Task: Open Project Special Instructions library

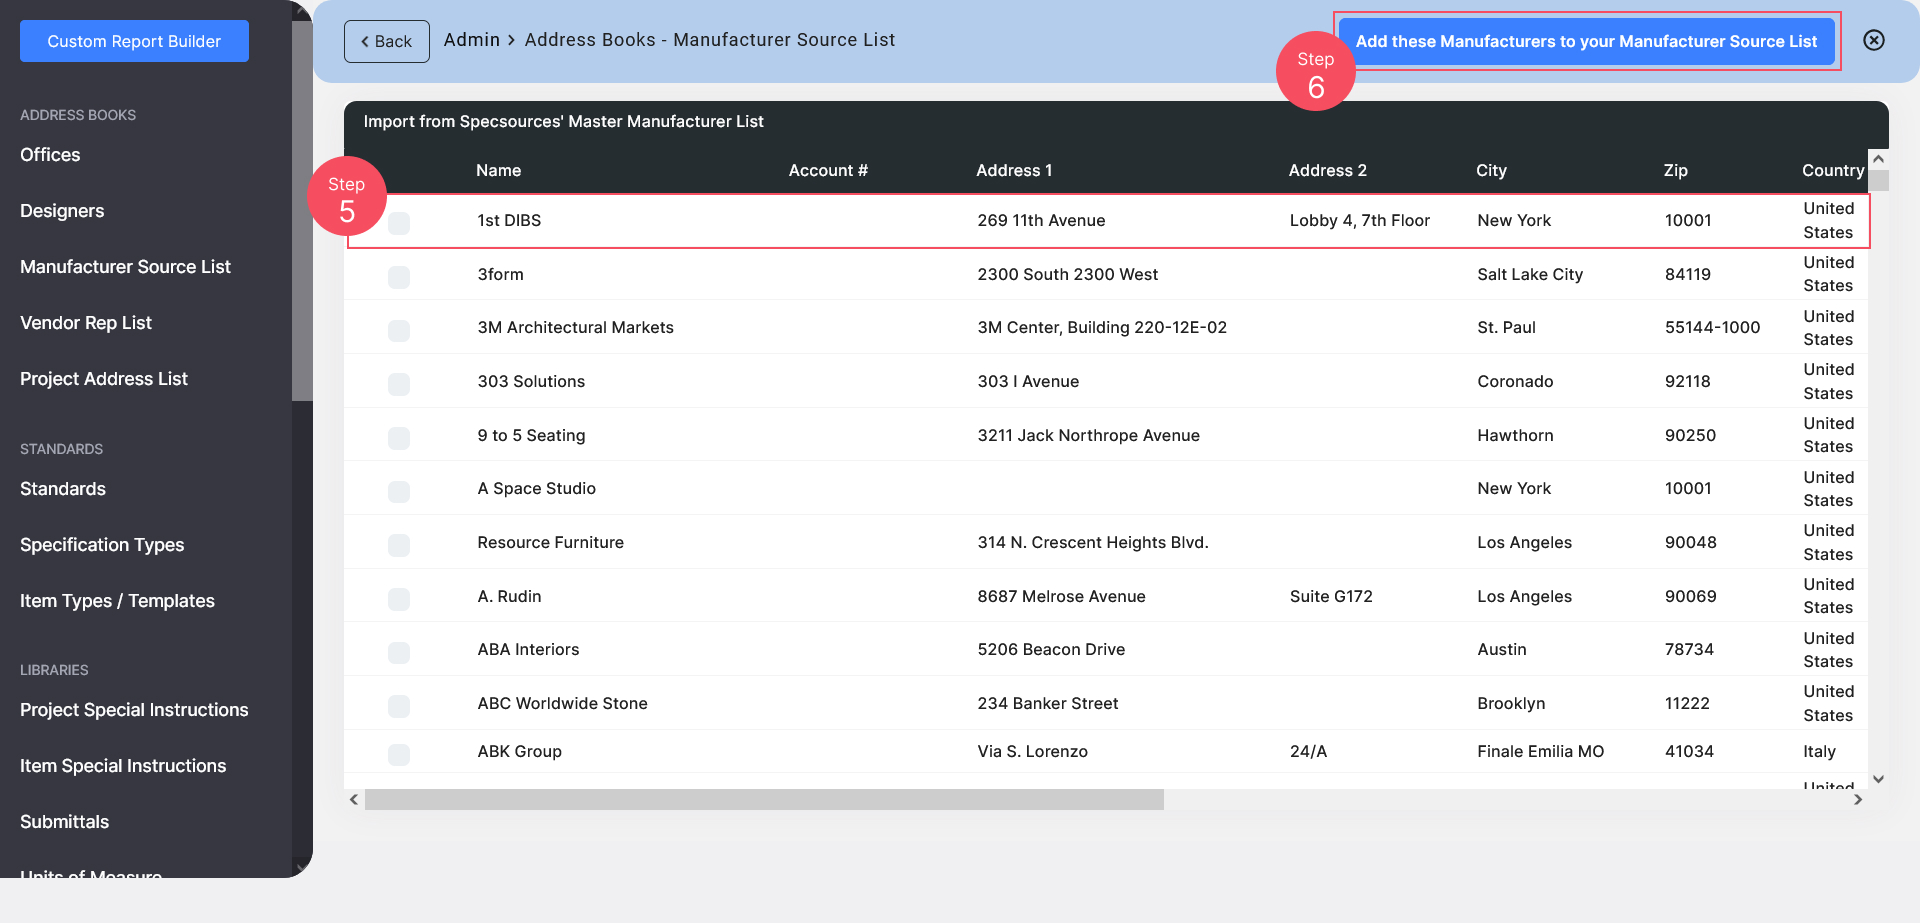Action: point(134,710)
